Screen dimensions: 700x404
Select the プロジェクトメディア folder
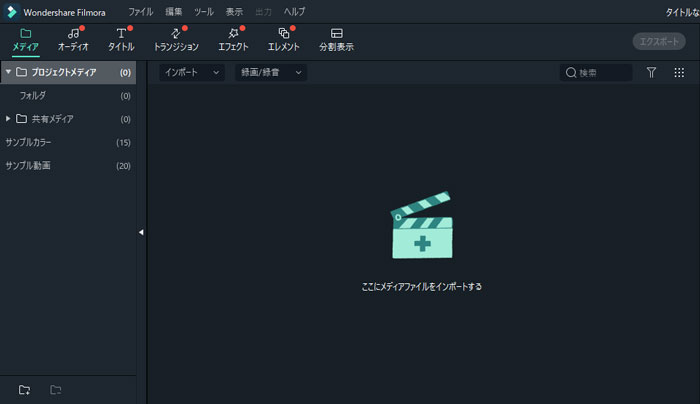pos(68,72)
